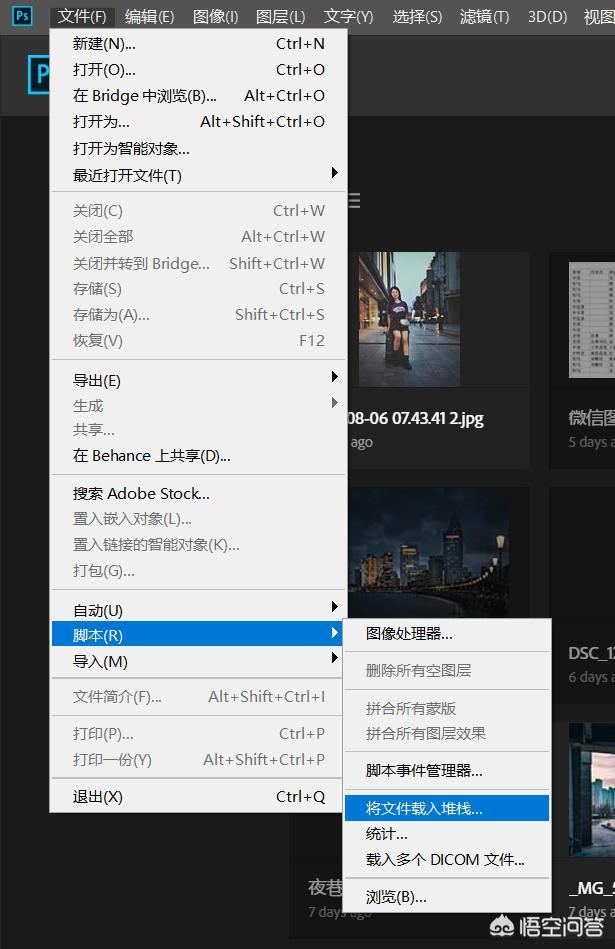Open 脚本事件管理器... from the submenu
The image size is (615, 949).
(x=424, y=770)
